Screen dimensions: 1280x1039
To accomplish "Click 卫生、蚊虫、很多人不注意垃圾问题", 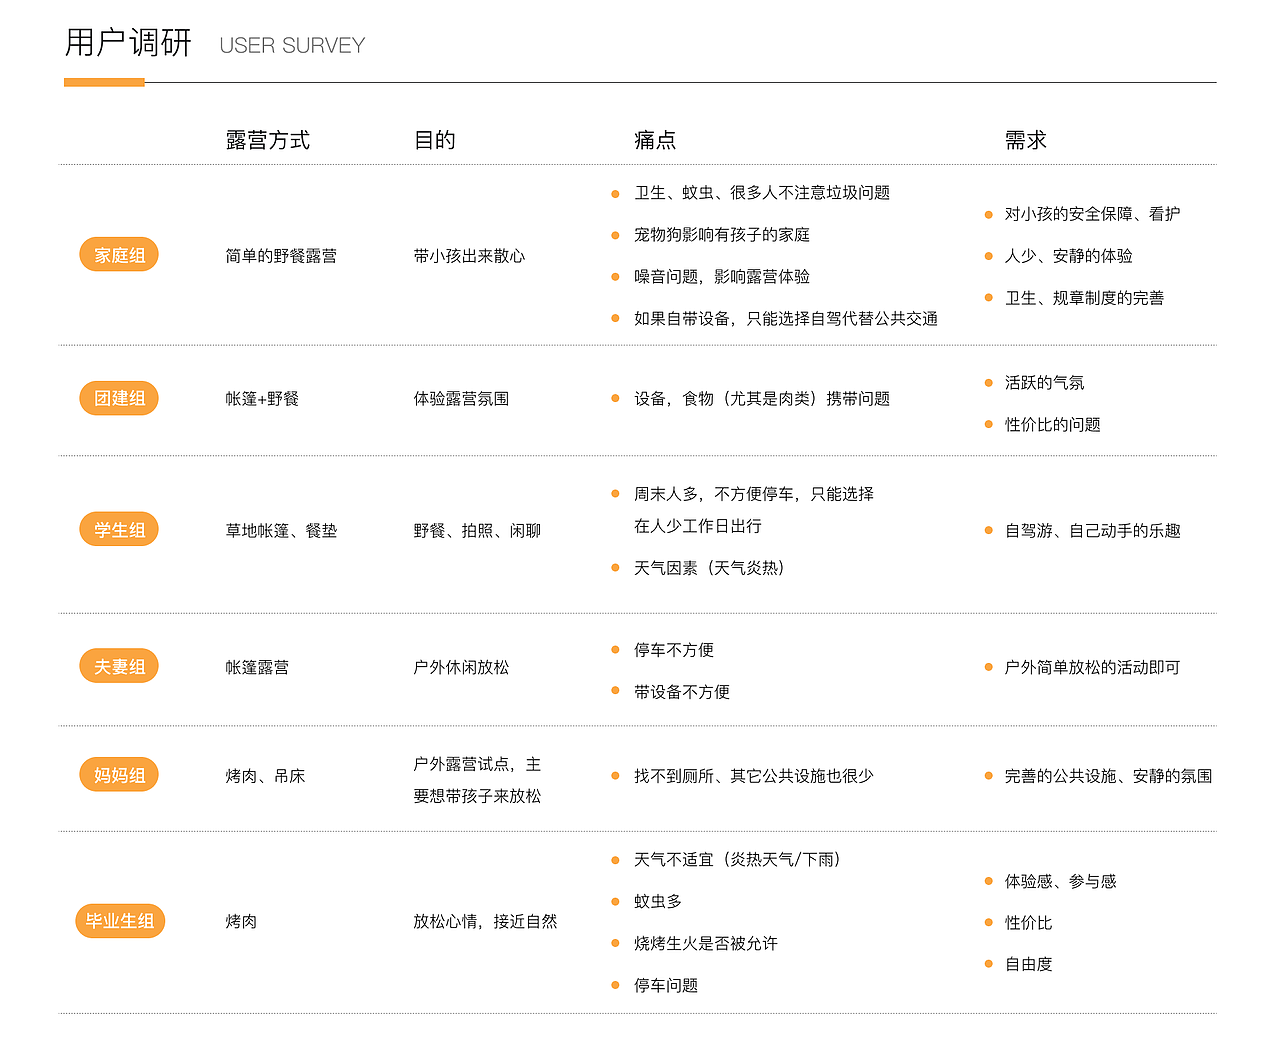I will click(x=762, y=193).
